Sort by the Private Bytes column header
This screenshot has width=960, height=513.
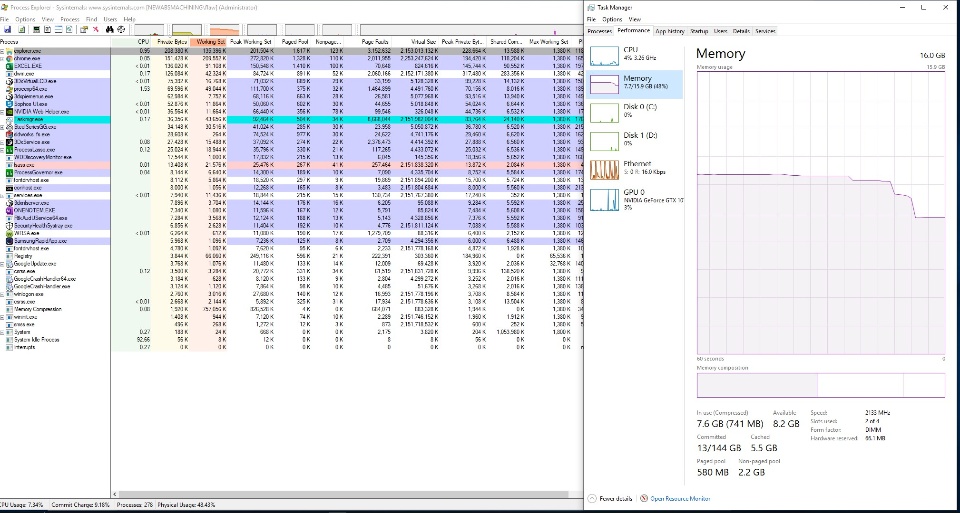171,42
